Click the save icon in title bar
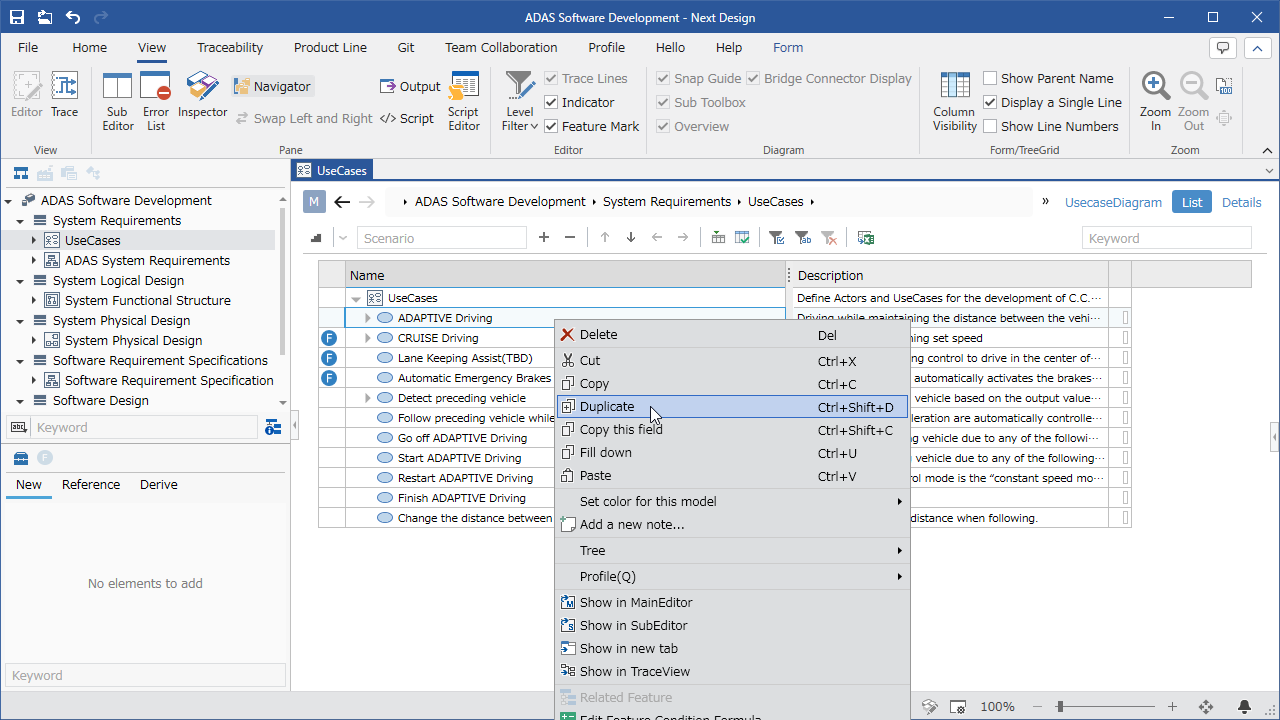Viewport: 1280px width, 720px height. (x=17, y=17)
